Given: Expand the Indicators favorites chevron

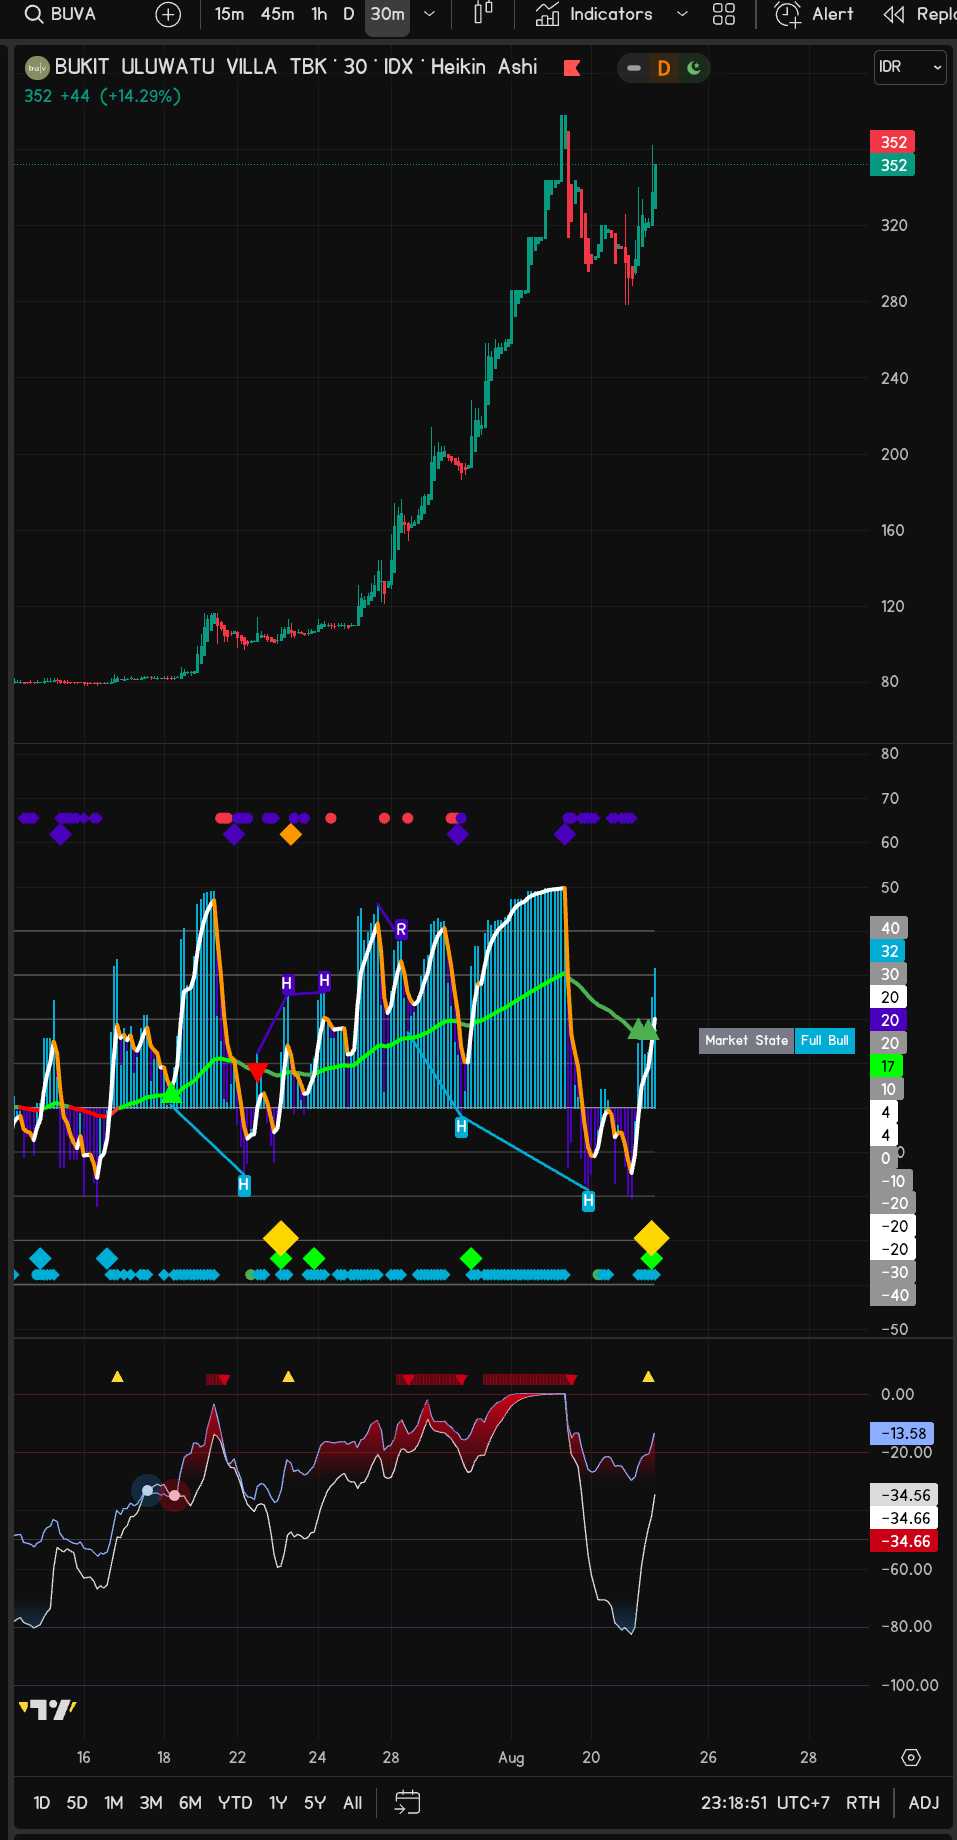Looking at the screenshot, I should pyautogui.click(x=682, y=14).
